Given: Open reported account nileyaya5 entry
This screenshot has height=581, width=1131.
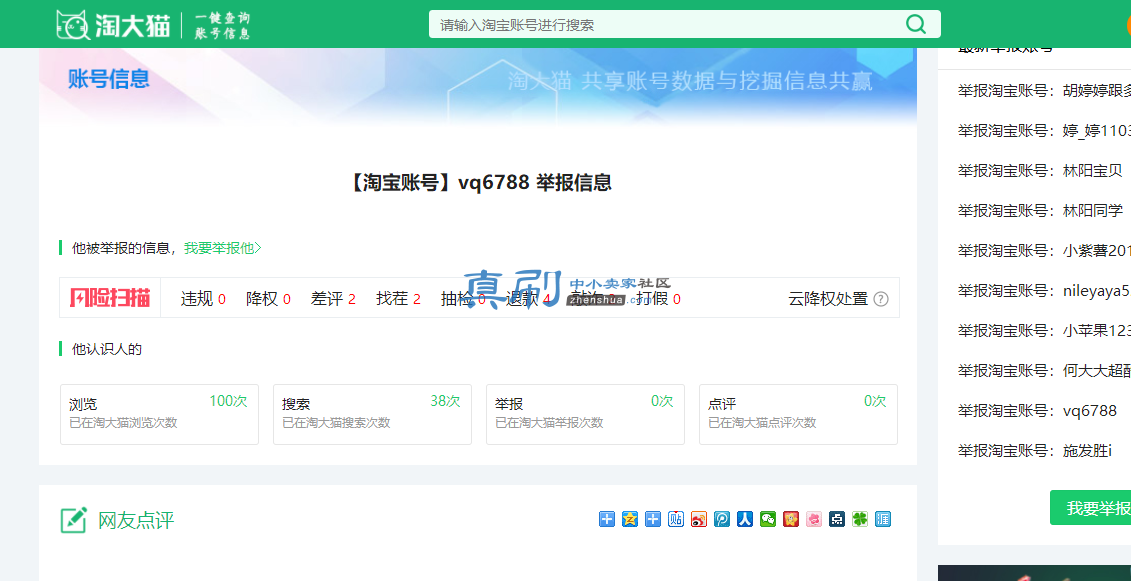Looking at the screenshot, I should pos(1044,291).
